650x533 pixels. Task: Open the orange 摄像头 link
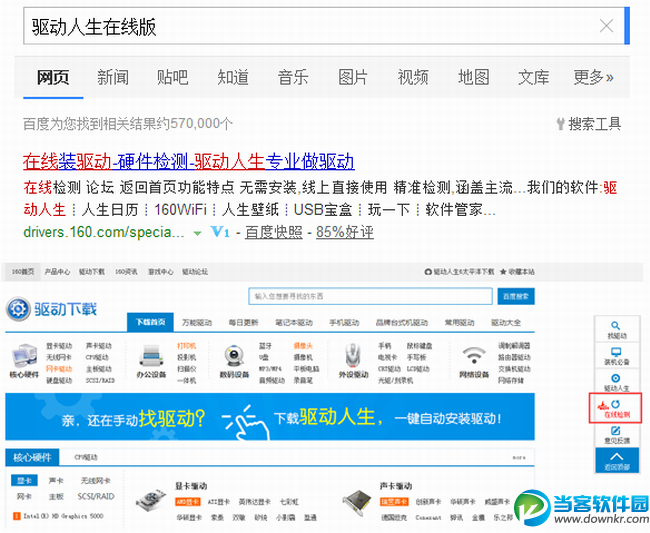point(303,346)
